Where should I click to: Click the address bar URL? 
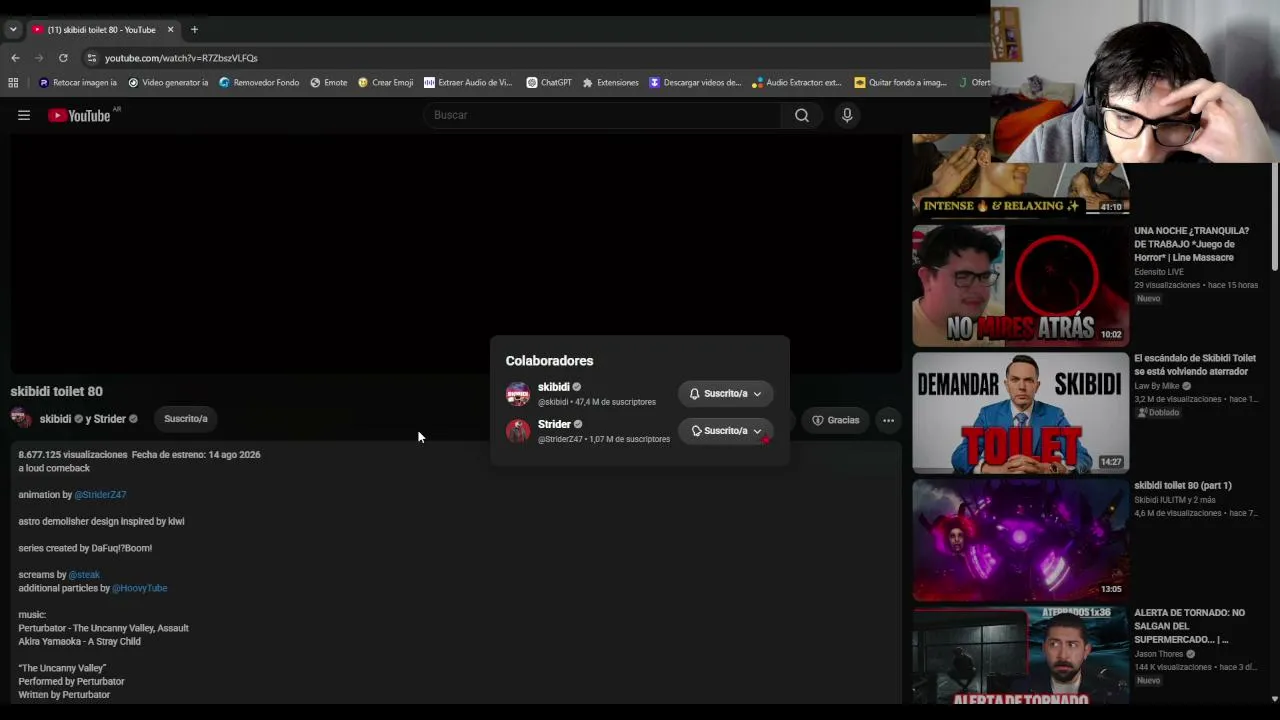[181, 58]
